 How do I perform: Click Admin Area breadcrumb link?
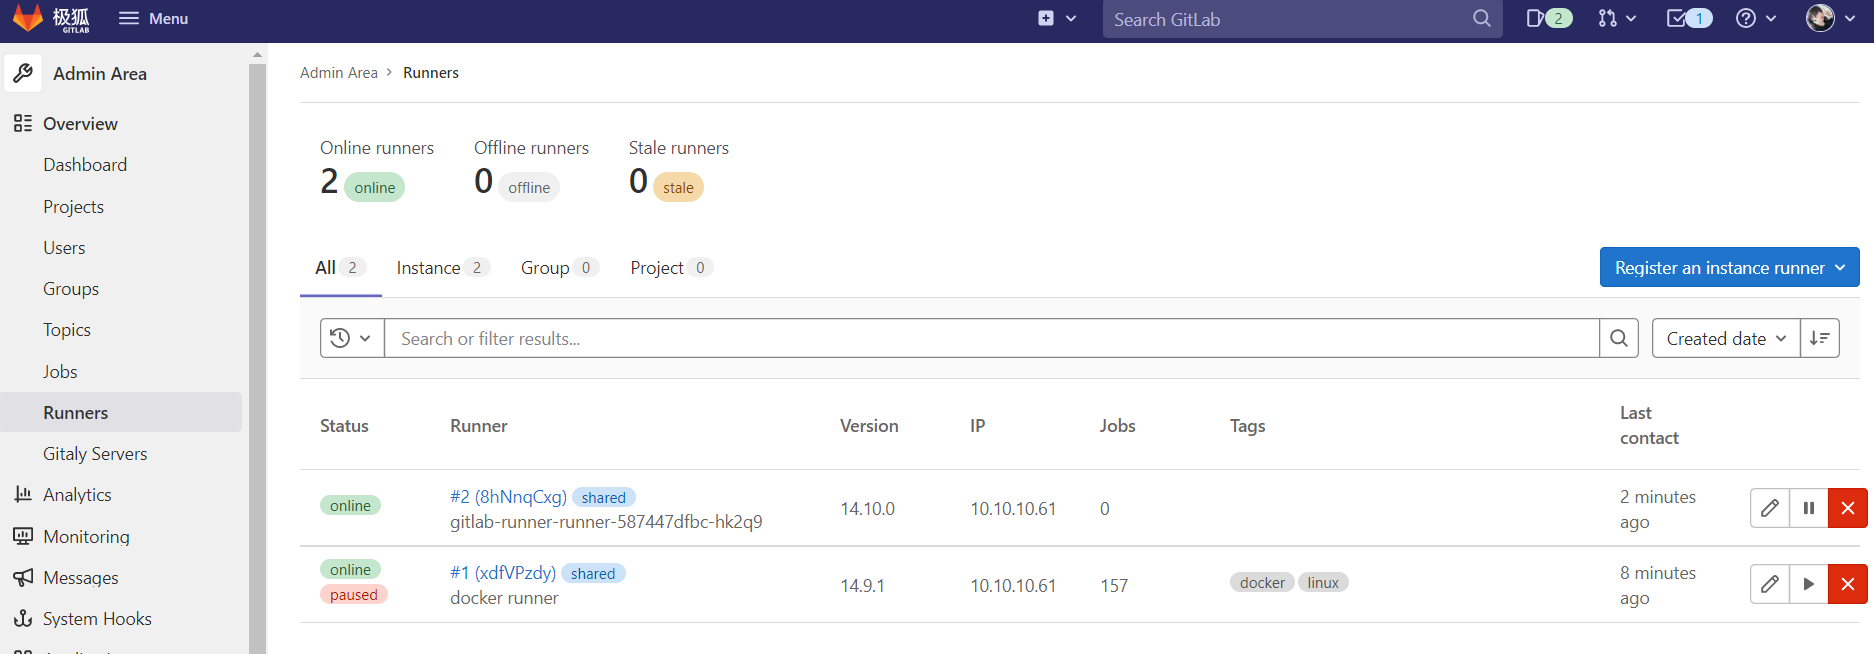point(339,72)
